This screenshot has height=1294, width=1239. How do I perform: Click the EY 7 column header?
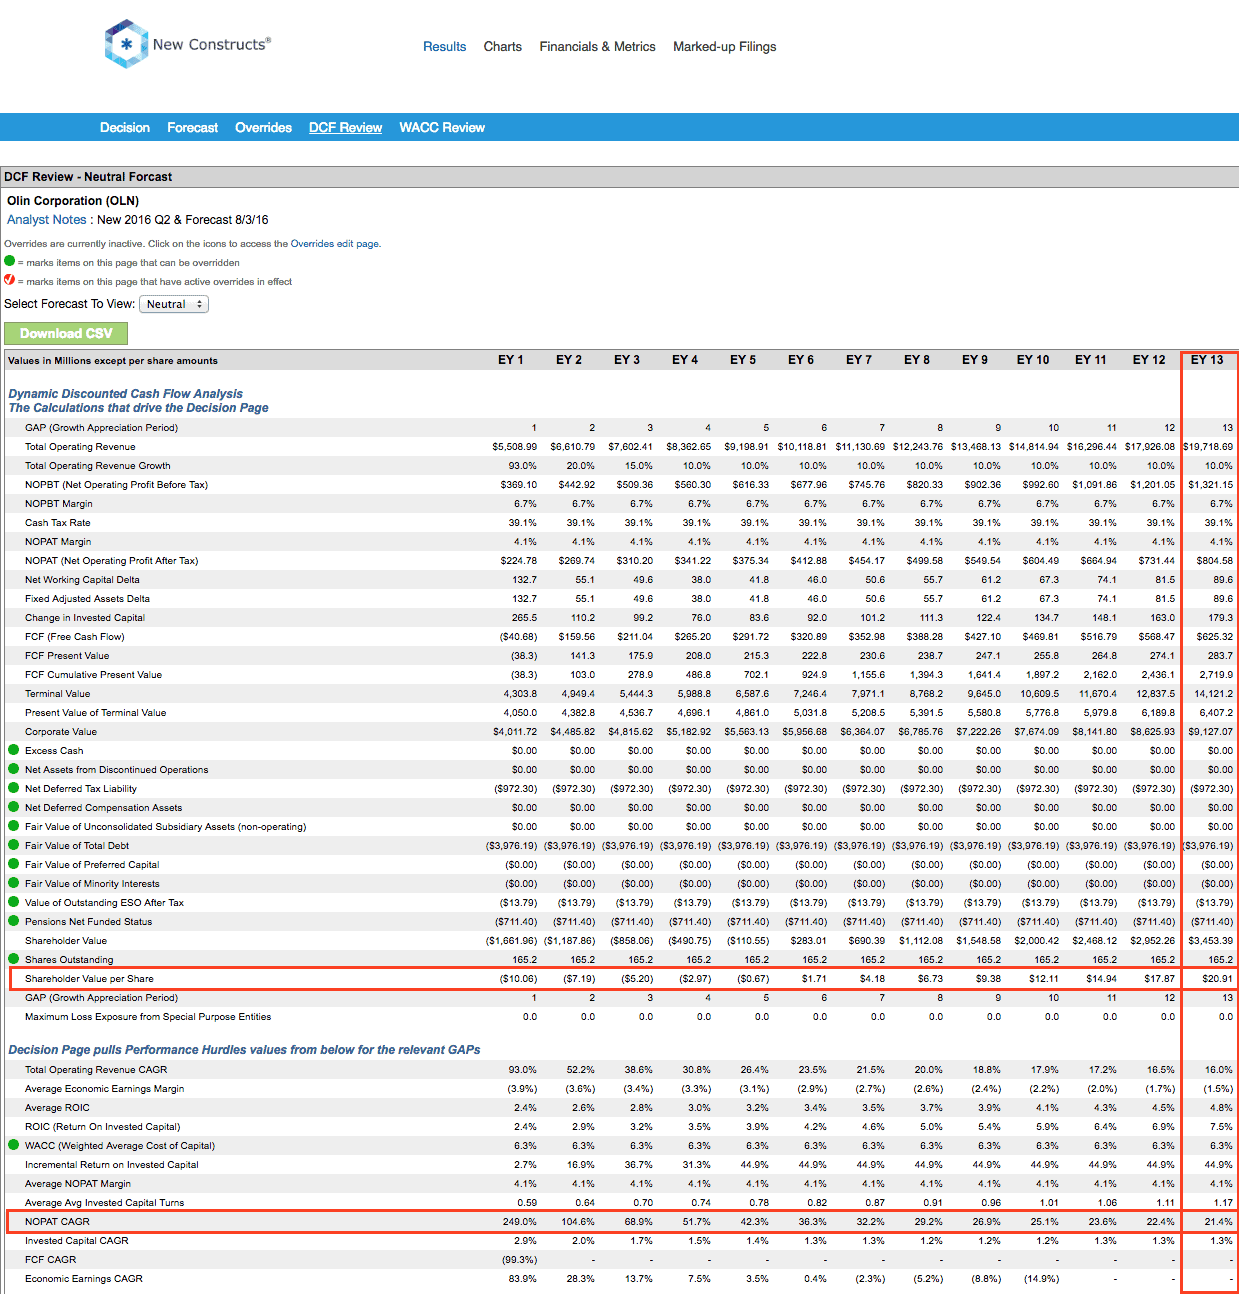pyautogui.click(x=858, y=360)
